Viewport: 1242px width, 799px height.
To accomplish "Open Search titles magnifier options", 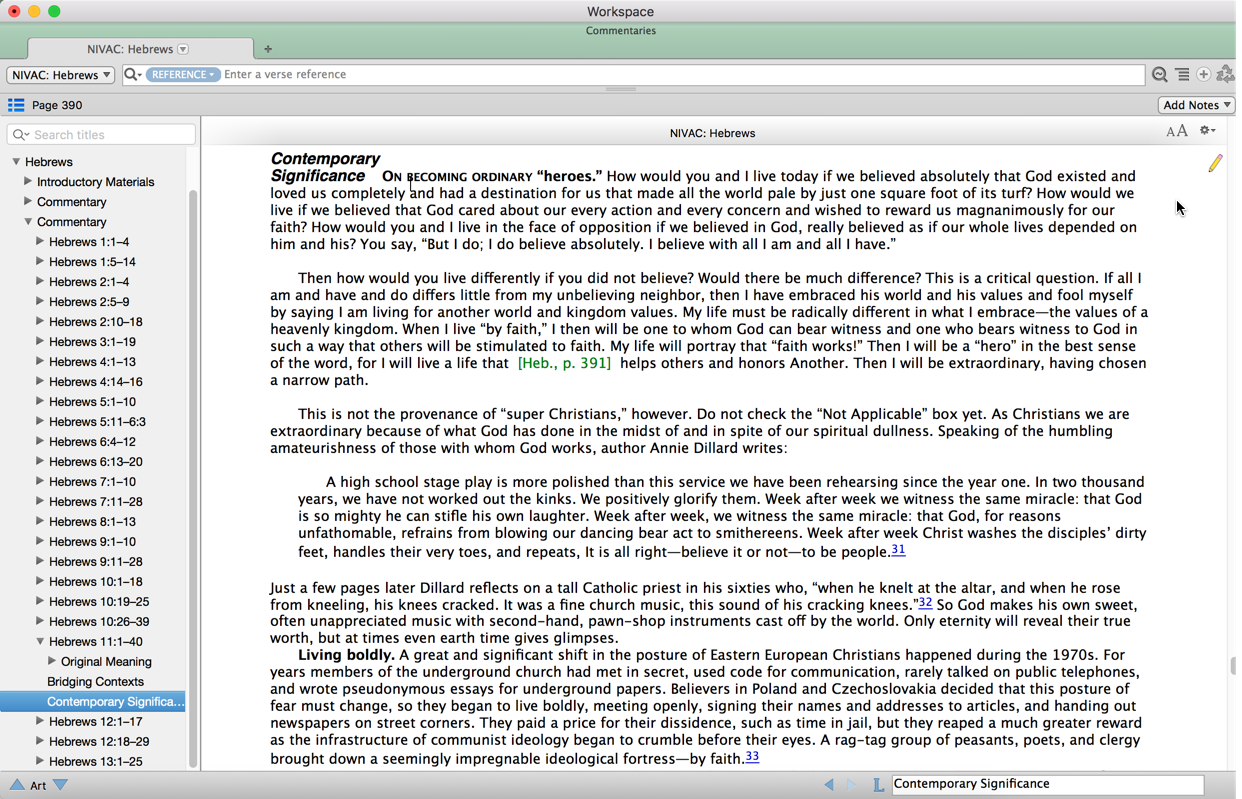I will (21, 135).
